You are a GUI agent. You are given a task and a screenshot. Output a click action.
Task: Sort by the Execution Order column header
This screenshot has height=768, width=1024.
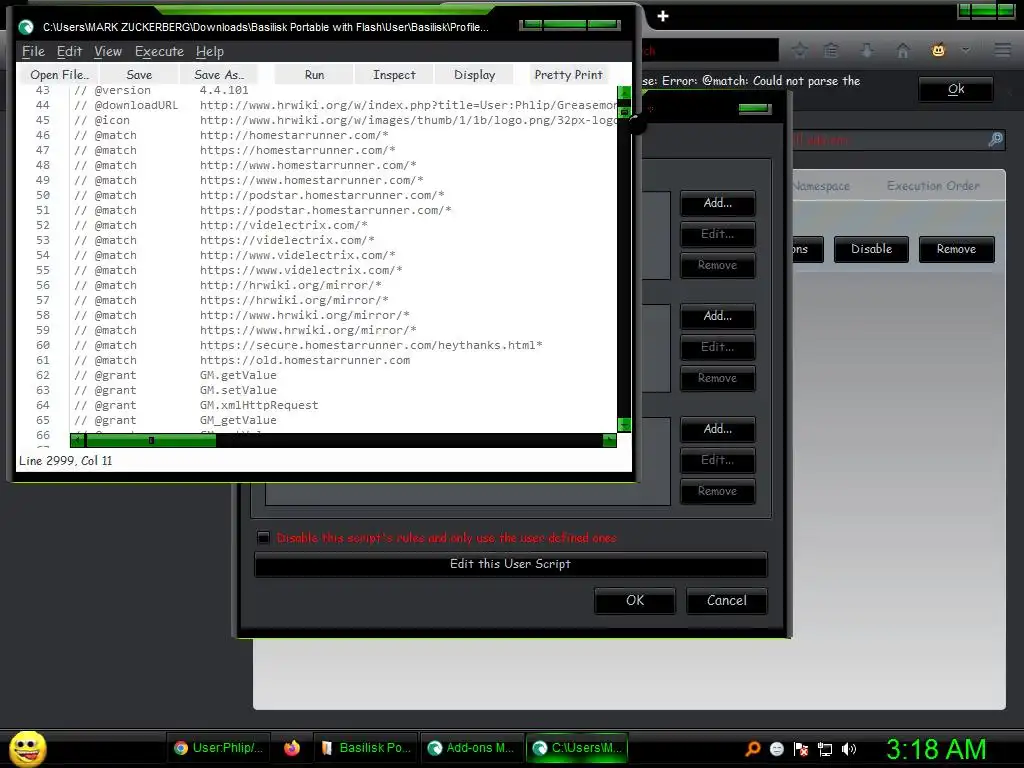tap(933, 186)
